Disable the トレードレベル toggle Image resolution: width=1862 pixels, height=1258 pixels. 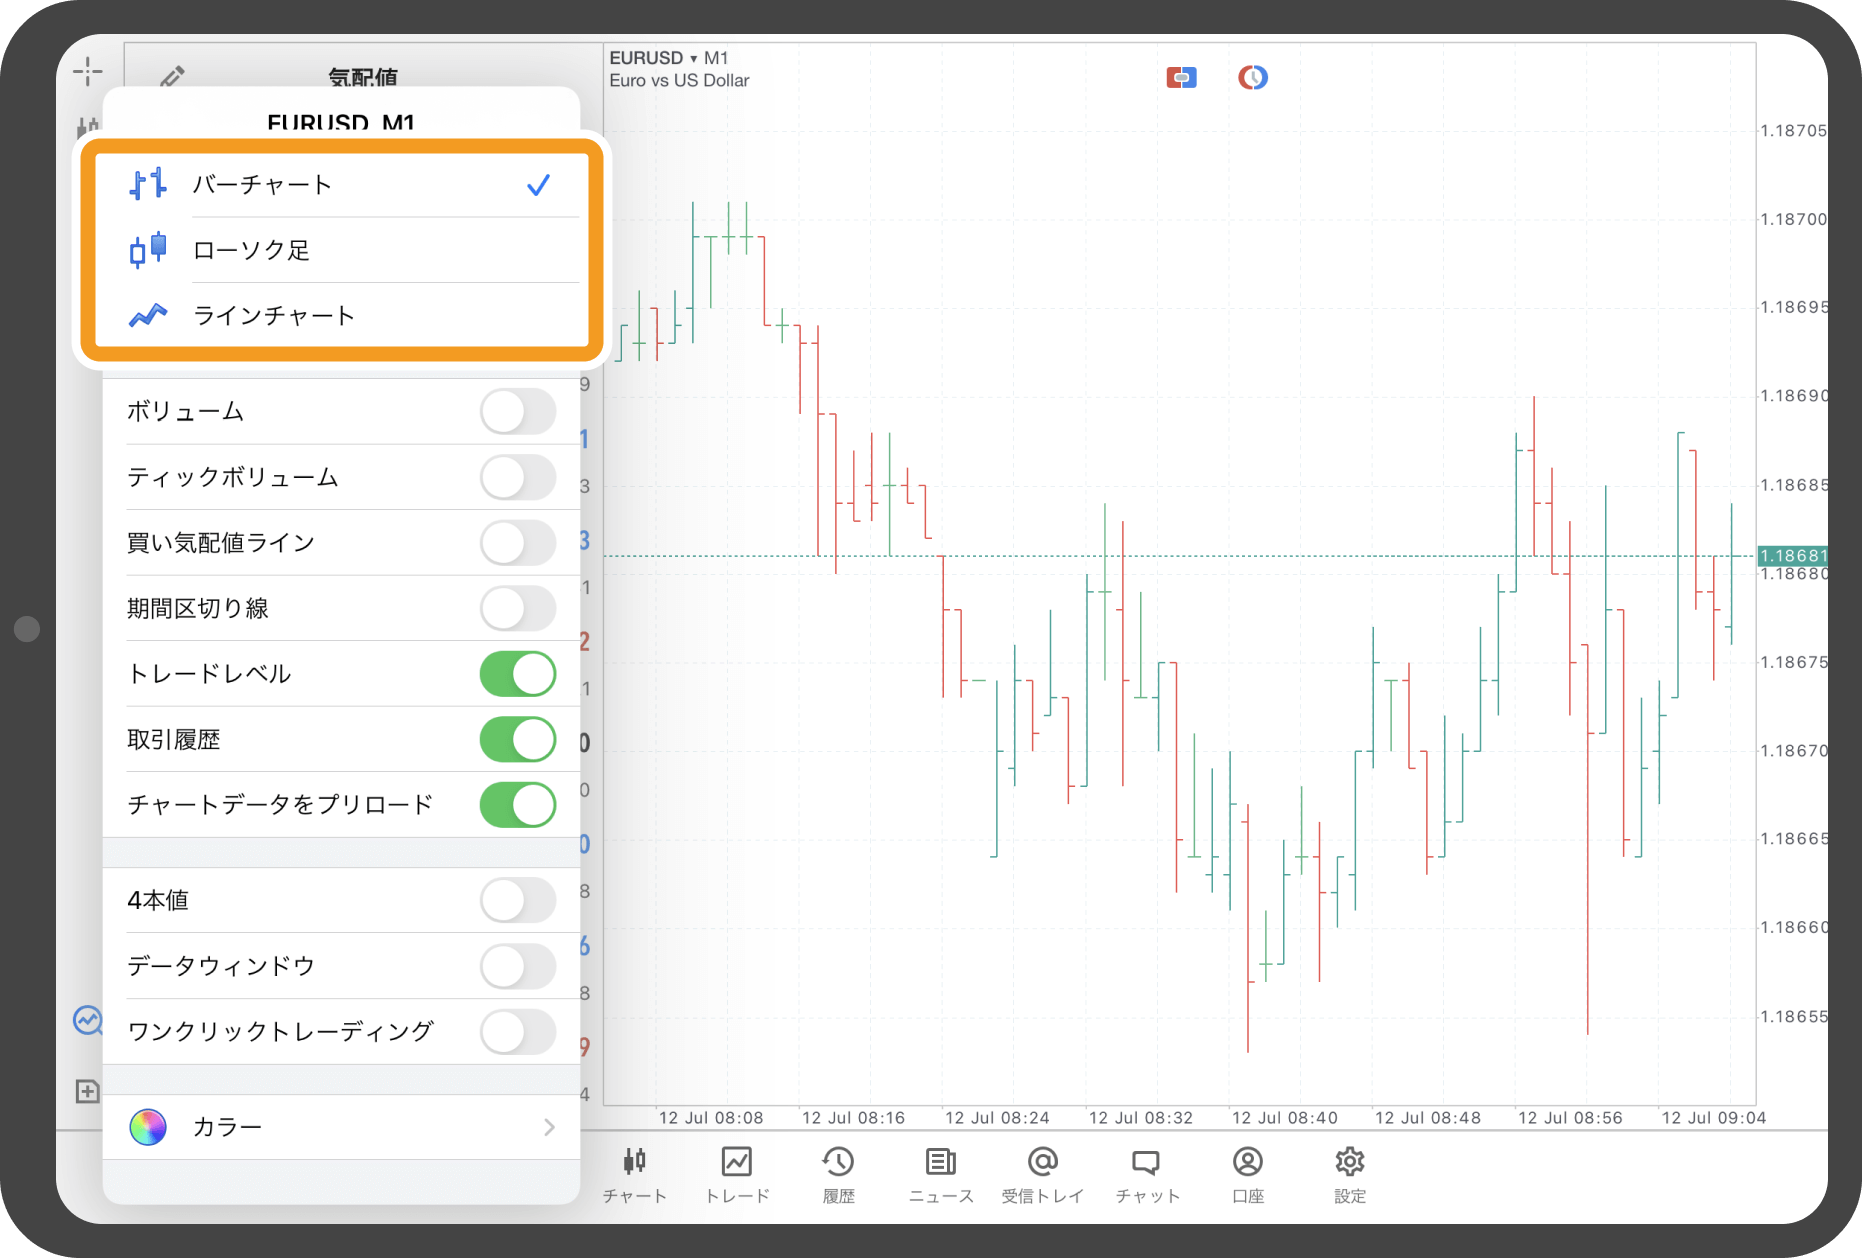click(x=518, y=674)
